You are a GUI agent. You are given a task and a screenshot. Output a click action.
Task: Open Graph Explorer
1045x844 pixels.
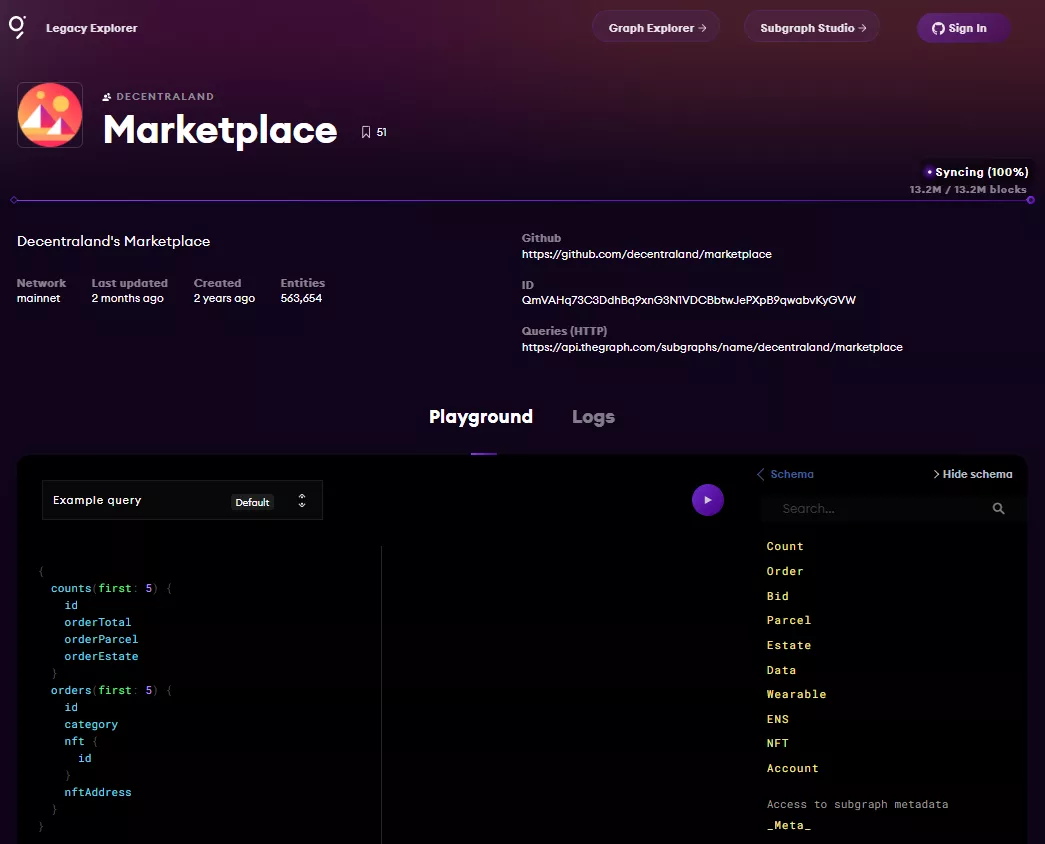click(x=658, y=28)
